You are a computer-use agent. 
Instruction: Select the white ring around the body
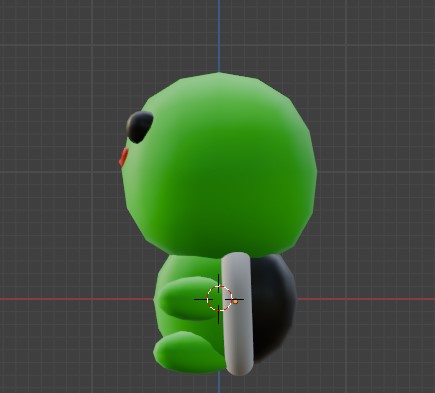(x=238, y=313)
